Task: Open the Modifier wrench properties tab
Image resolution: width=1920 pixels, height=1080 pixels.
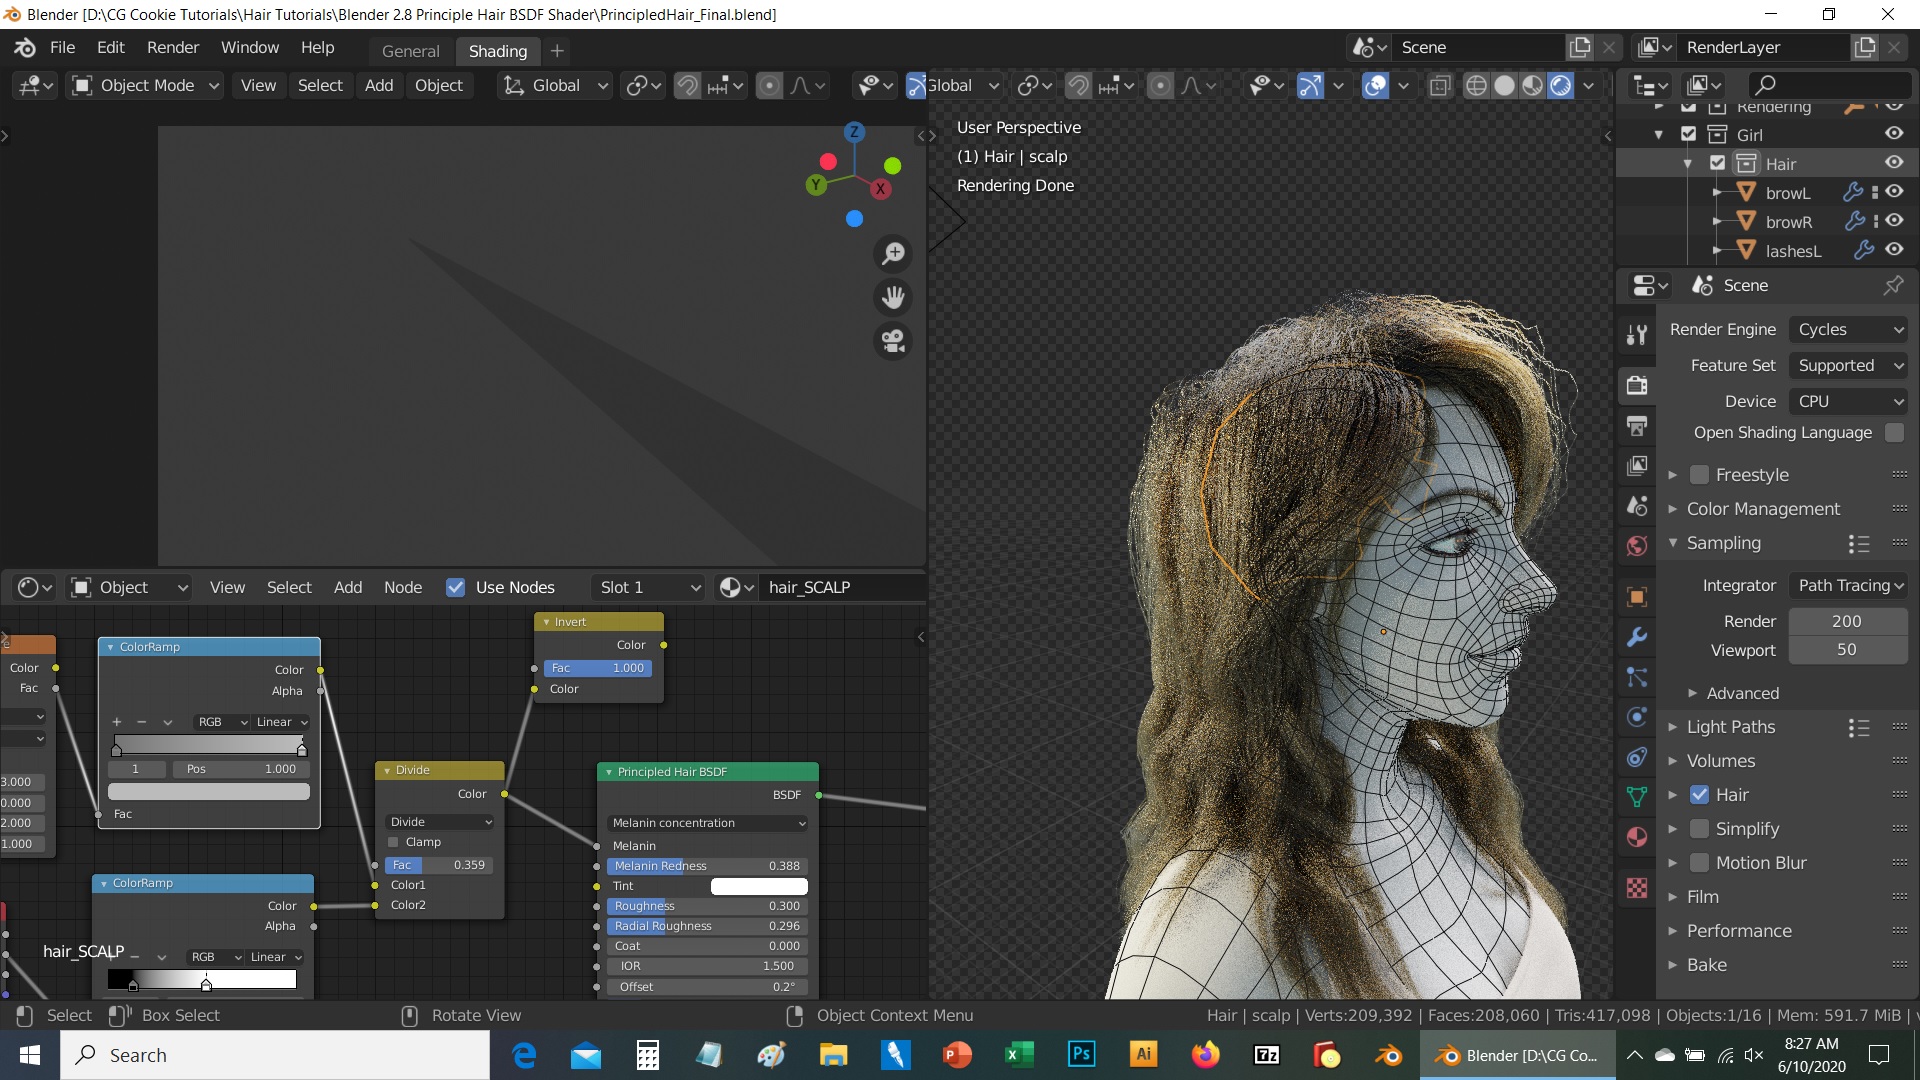Action: click(1637, 637)
